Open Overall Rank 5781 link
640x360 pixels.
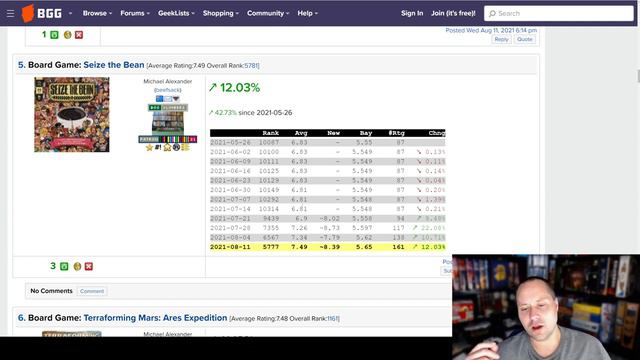(x=251, y=66)
